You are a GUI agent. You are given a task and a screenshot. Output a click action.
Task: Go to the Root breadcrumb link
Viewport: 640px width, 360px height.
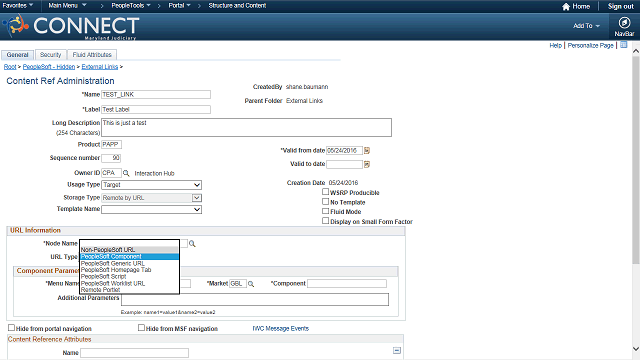click(10, 67)
